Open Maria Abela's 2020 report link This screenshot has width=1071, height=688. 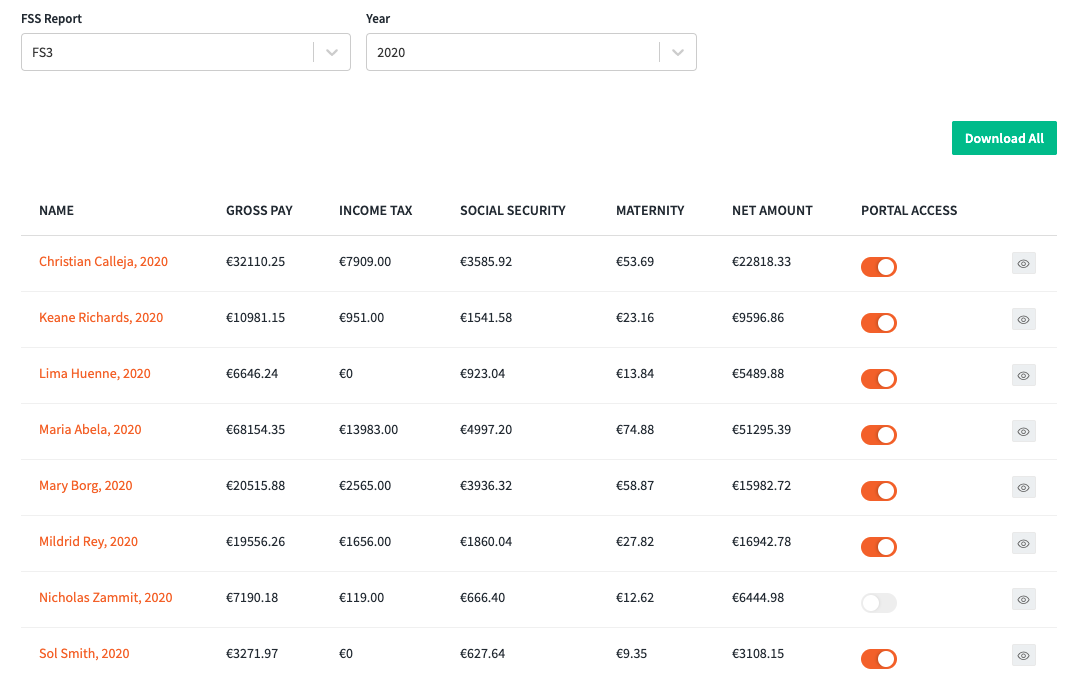coord(90,428)
